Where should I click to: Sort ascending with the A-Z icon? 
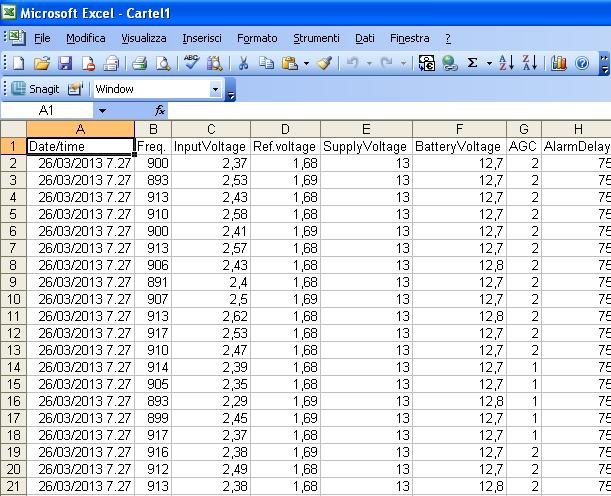coord(505,63)
